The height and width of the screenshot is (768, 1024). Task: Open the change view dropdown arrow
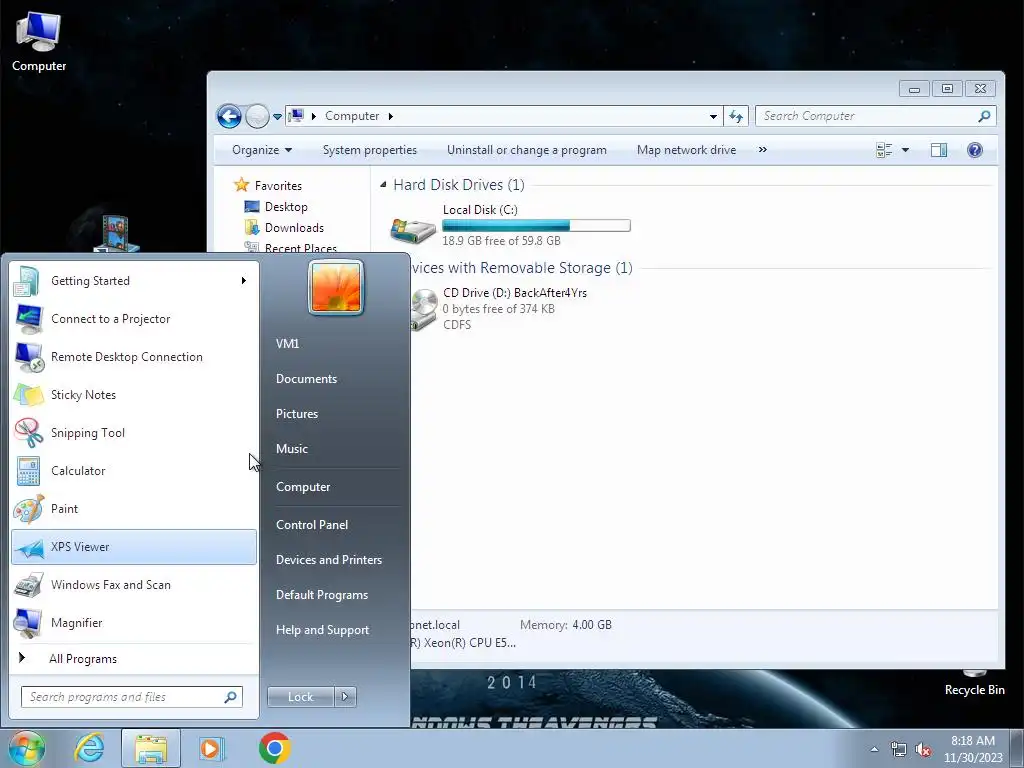tap(905, 150)
